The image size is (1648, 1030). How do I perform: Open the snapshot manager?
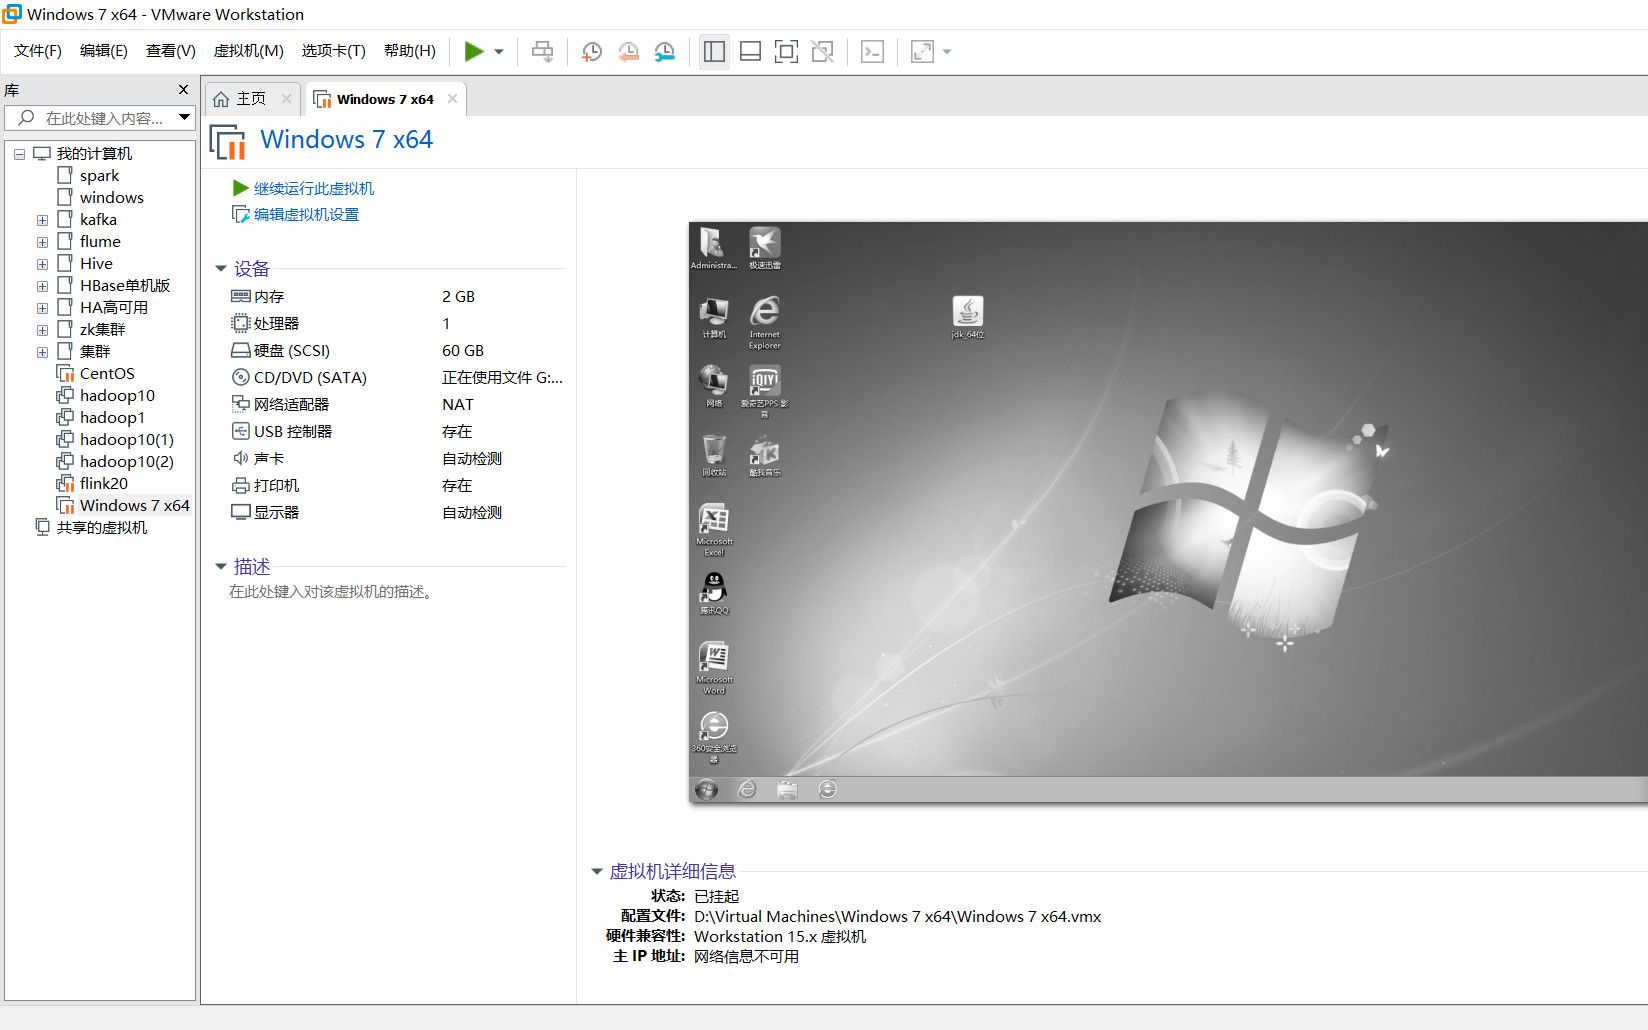664,51
